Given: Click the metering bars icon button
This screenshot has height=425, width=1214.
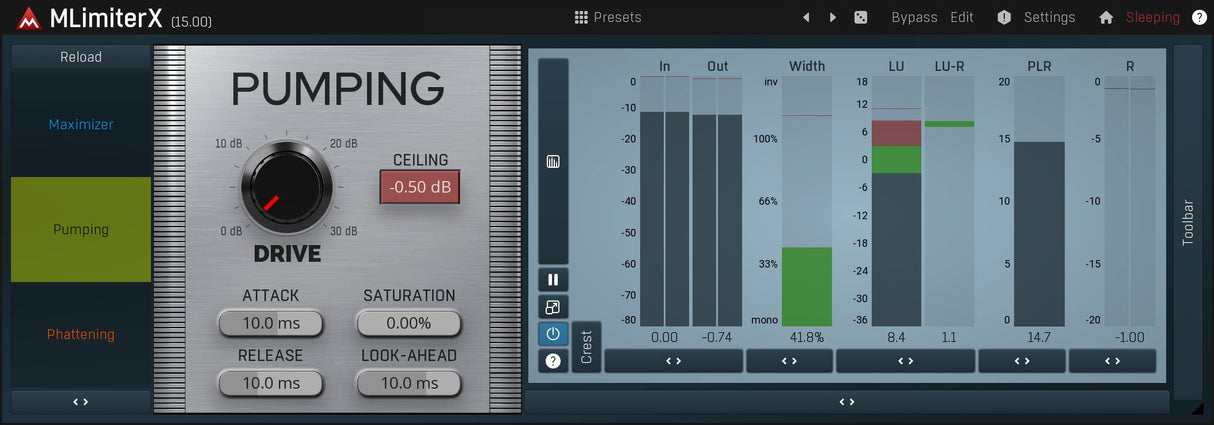Looking at the screenshot, I should [553, 161].
